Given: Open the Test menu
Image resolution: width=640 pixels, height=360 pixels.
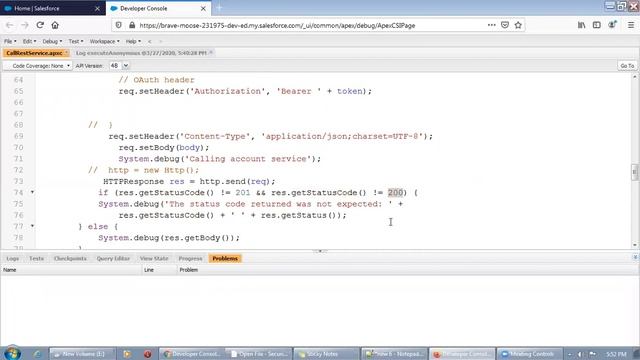Looking at the screenshot, I should tap(76, 41).
